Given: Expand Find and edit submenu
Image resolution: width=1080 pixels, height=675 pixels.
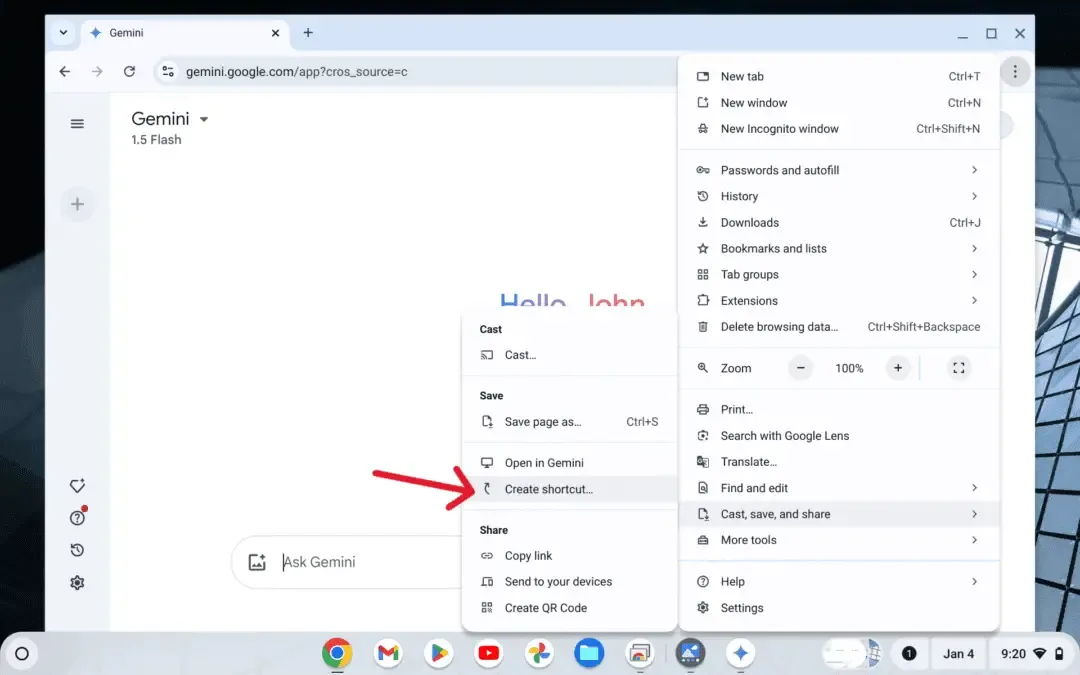Looking at the screenshot, I should point(839,488).
